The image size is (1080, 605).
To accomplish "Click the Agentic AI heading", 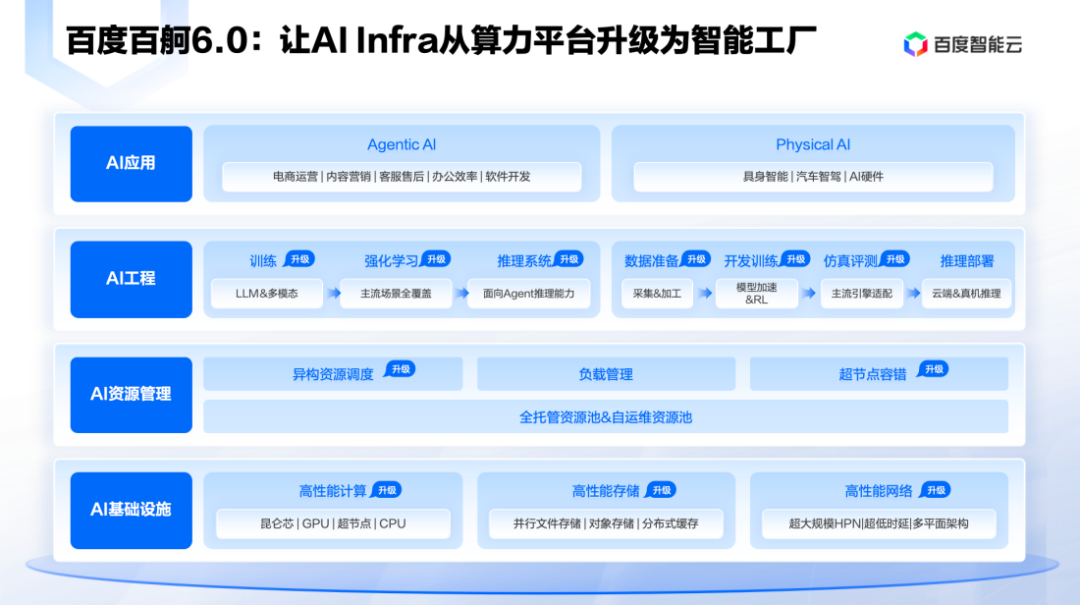I will pos(402,145).
